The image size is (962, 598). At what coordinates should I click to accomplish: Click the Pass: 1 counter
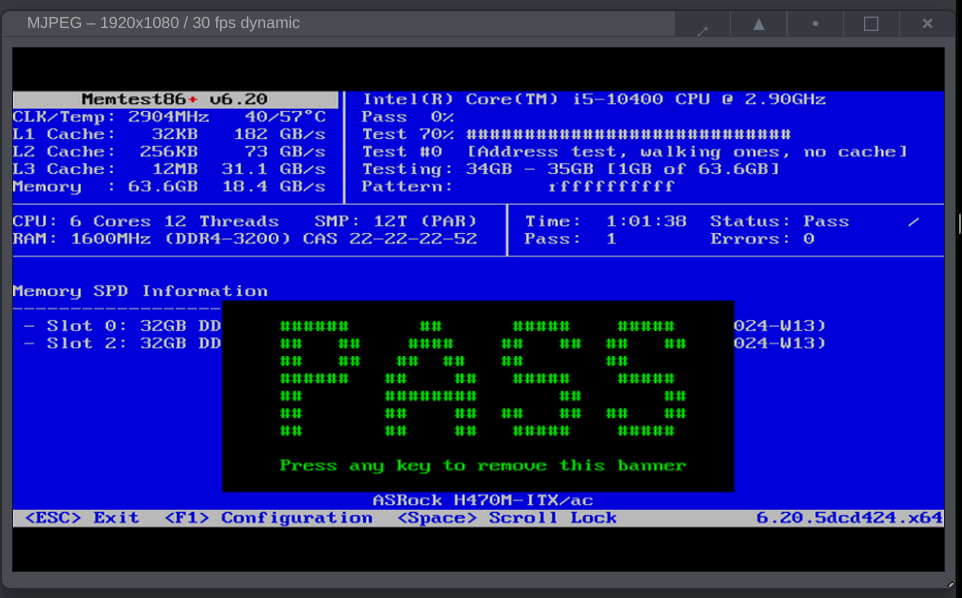[x=571, y=239]
